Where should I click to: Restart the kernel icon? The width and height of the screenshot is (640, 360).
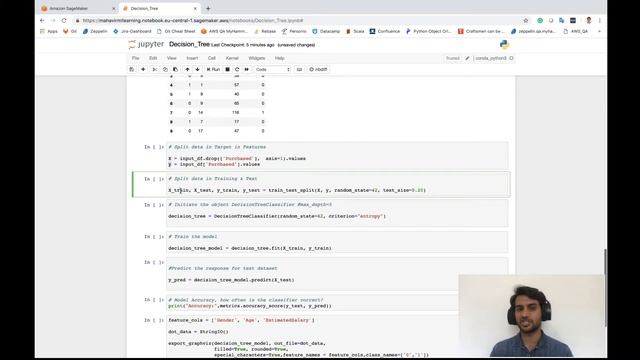237,69
